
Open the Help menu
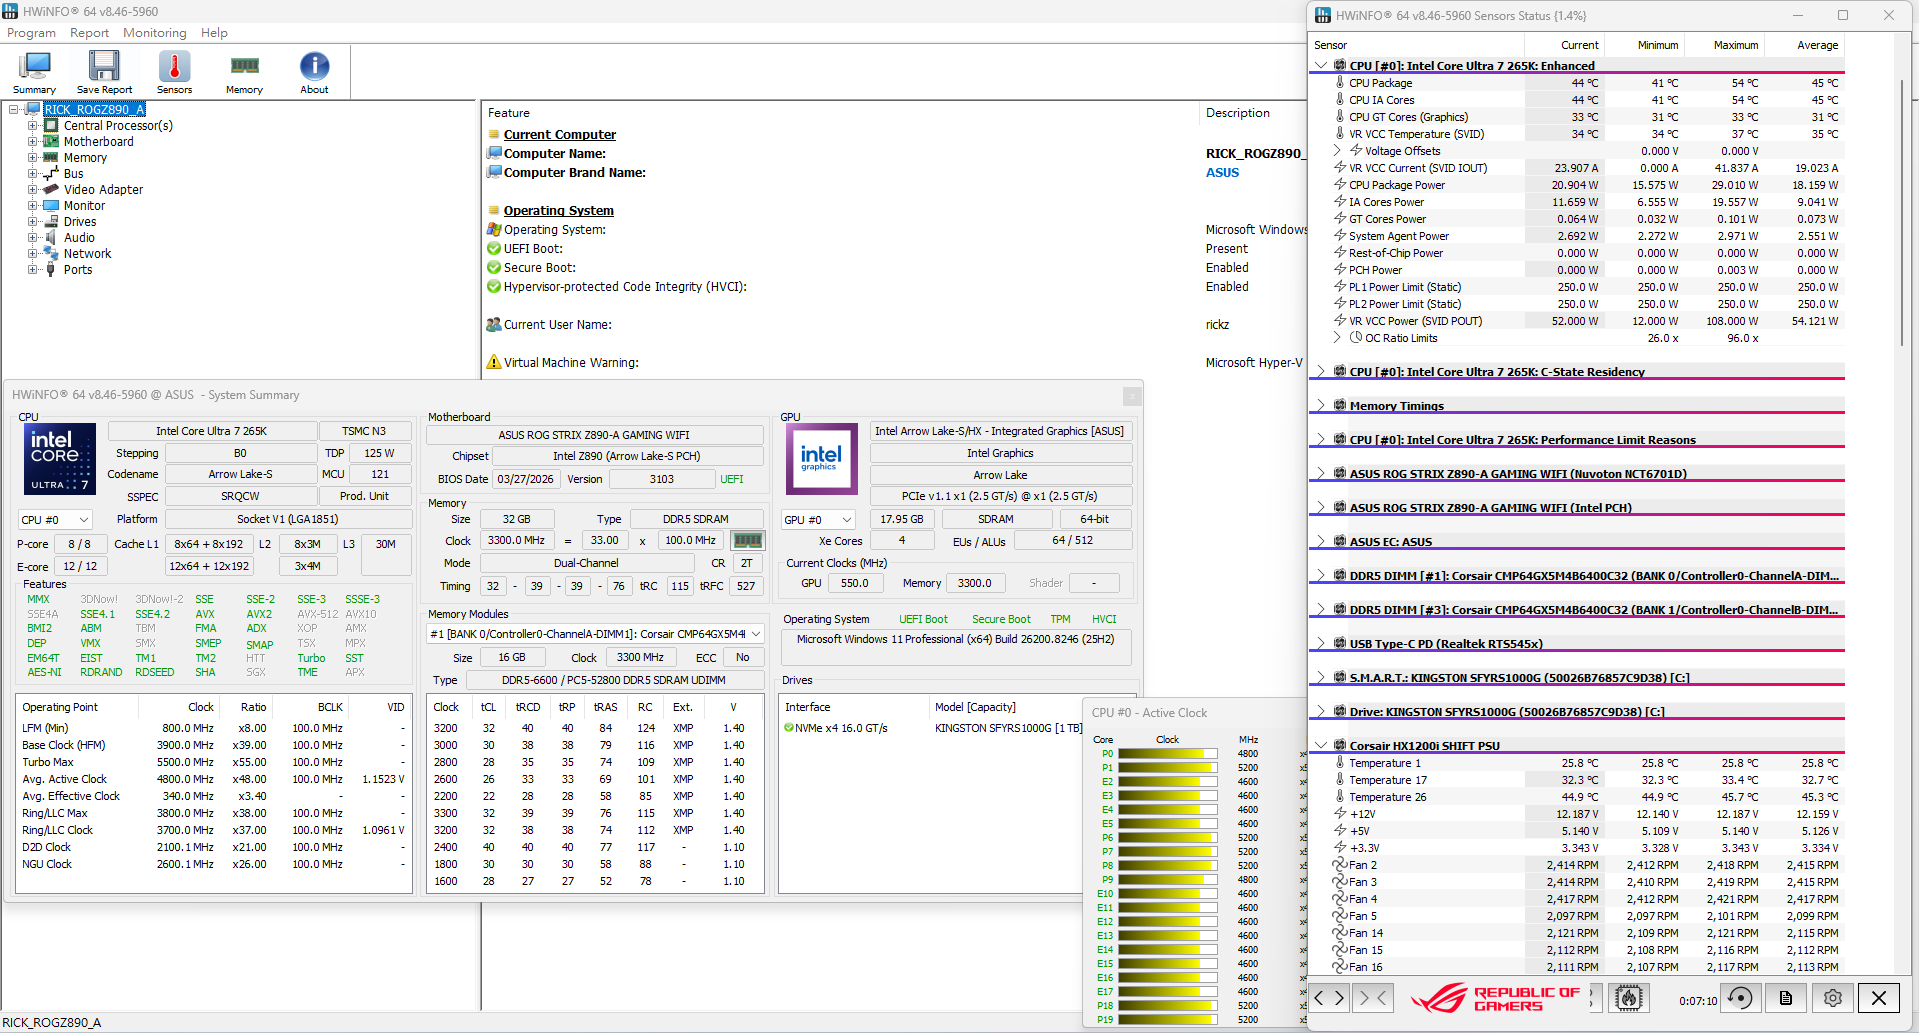[x=214, y=33]
